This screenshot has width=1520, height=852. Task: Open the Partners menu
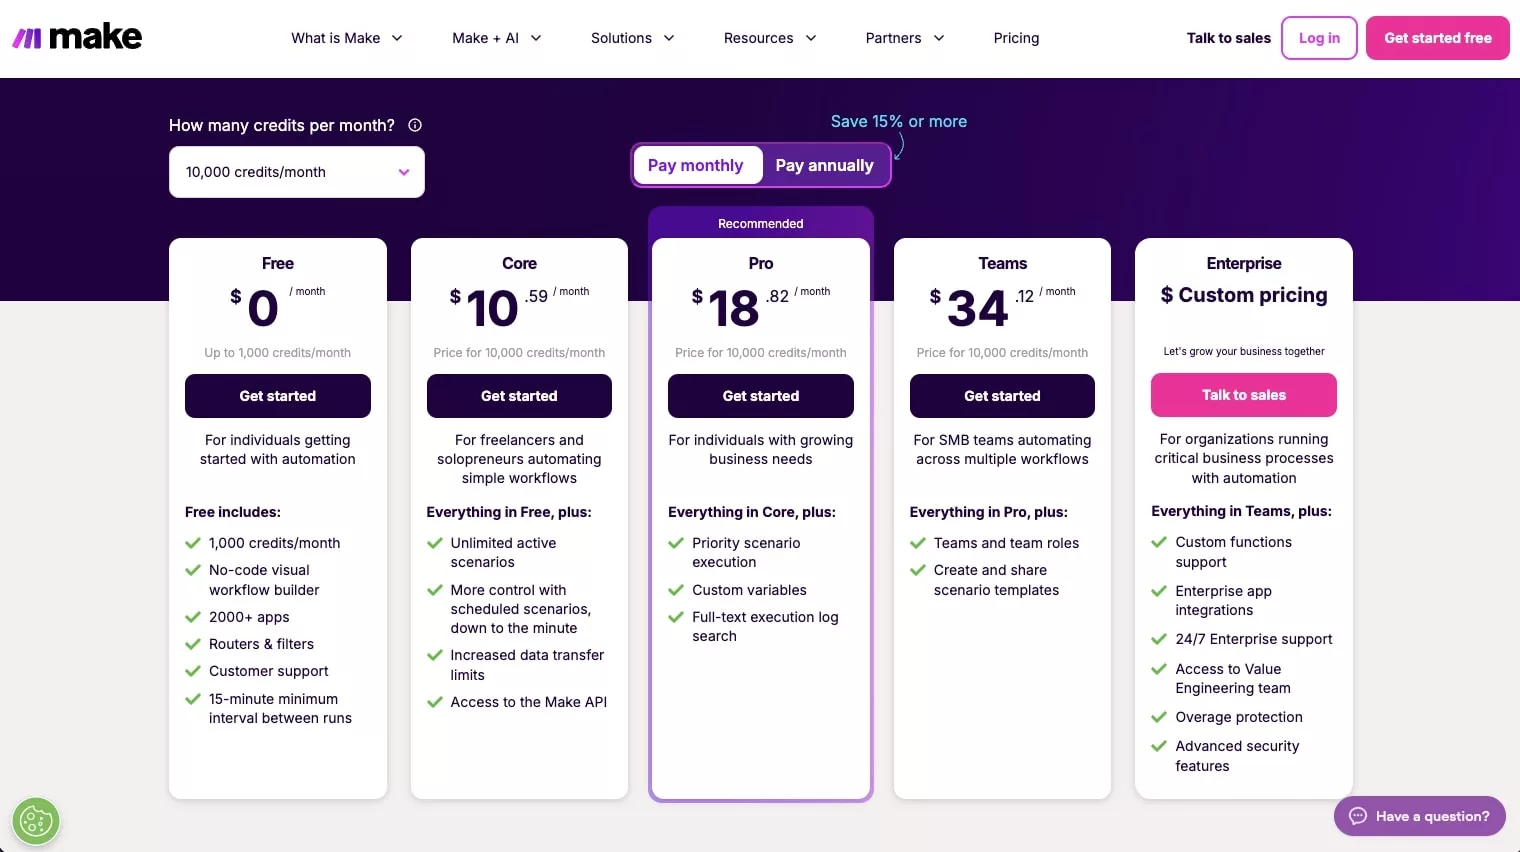(904, 38)
